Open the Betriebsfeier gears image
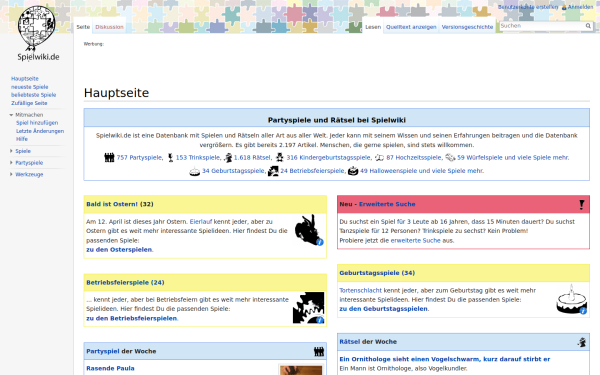Image resolution: width=600 pixels, height=375 pixels. 308,308
